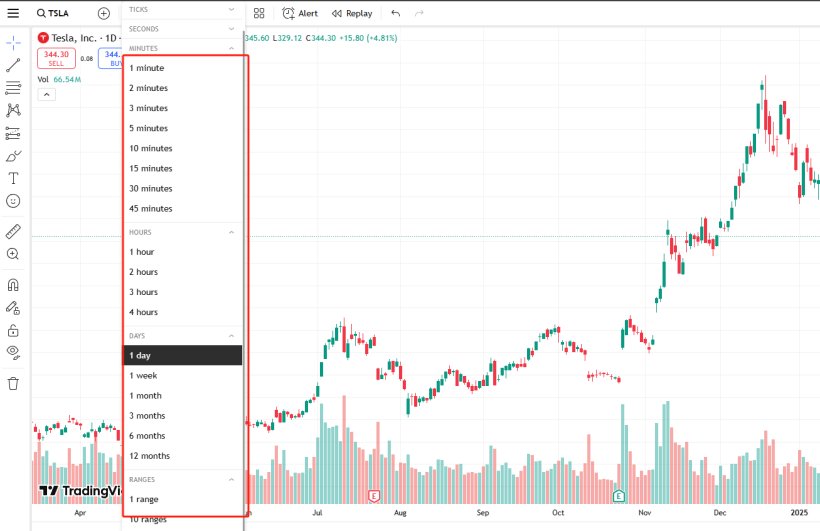Viewport: 820px width, 531px height.
Task: Choose the highlighted 1 day interval
Action: [182, 355]
